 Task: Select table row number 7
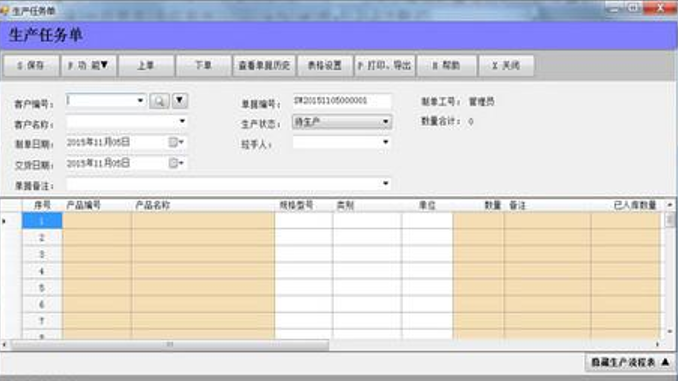coord(42,321)
